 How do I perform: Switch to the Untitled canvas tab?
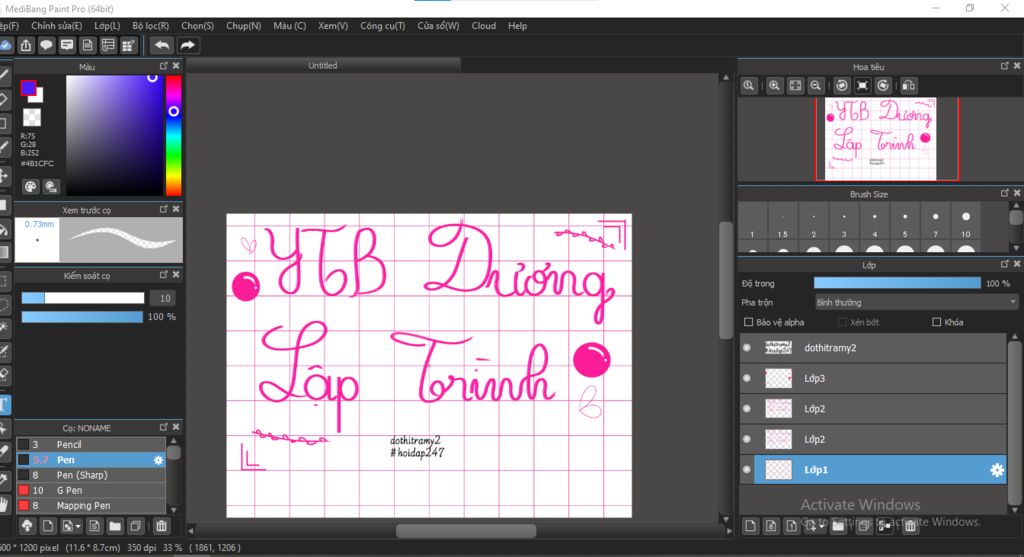tap(323, 65)
